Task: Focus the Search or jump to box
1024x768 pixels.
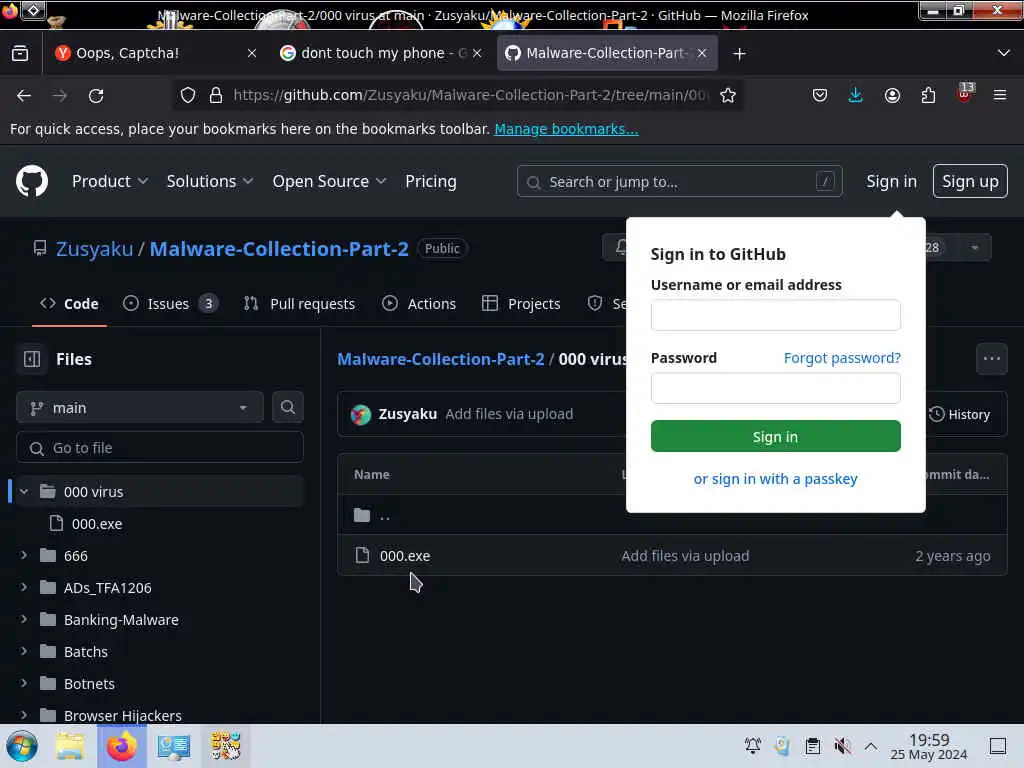Action: pos(679,182)
